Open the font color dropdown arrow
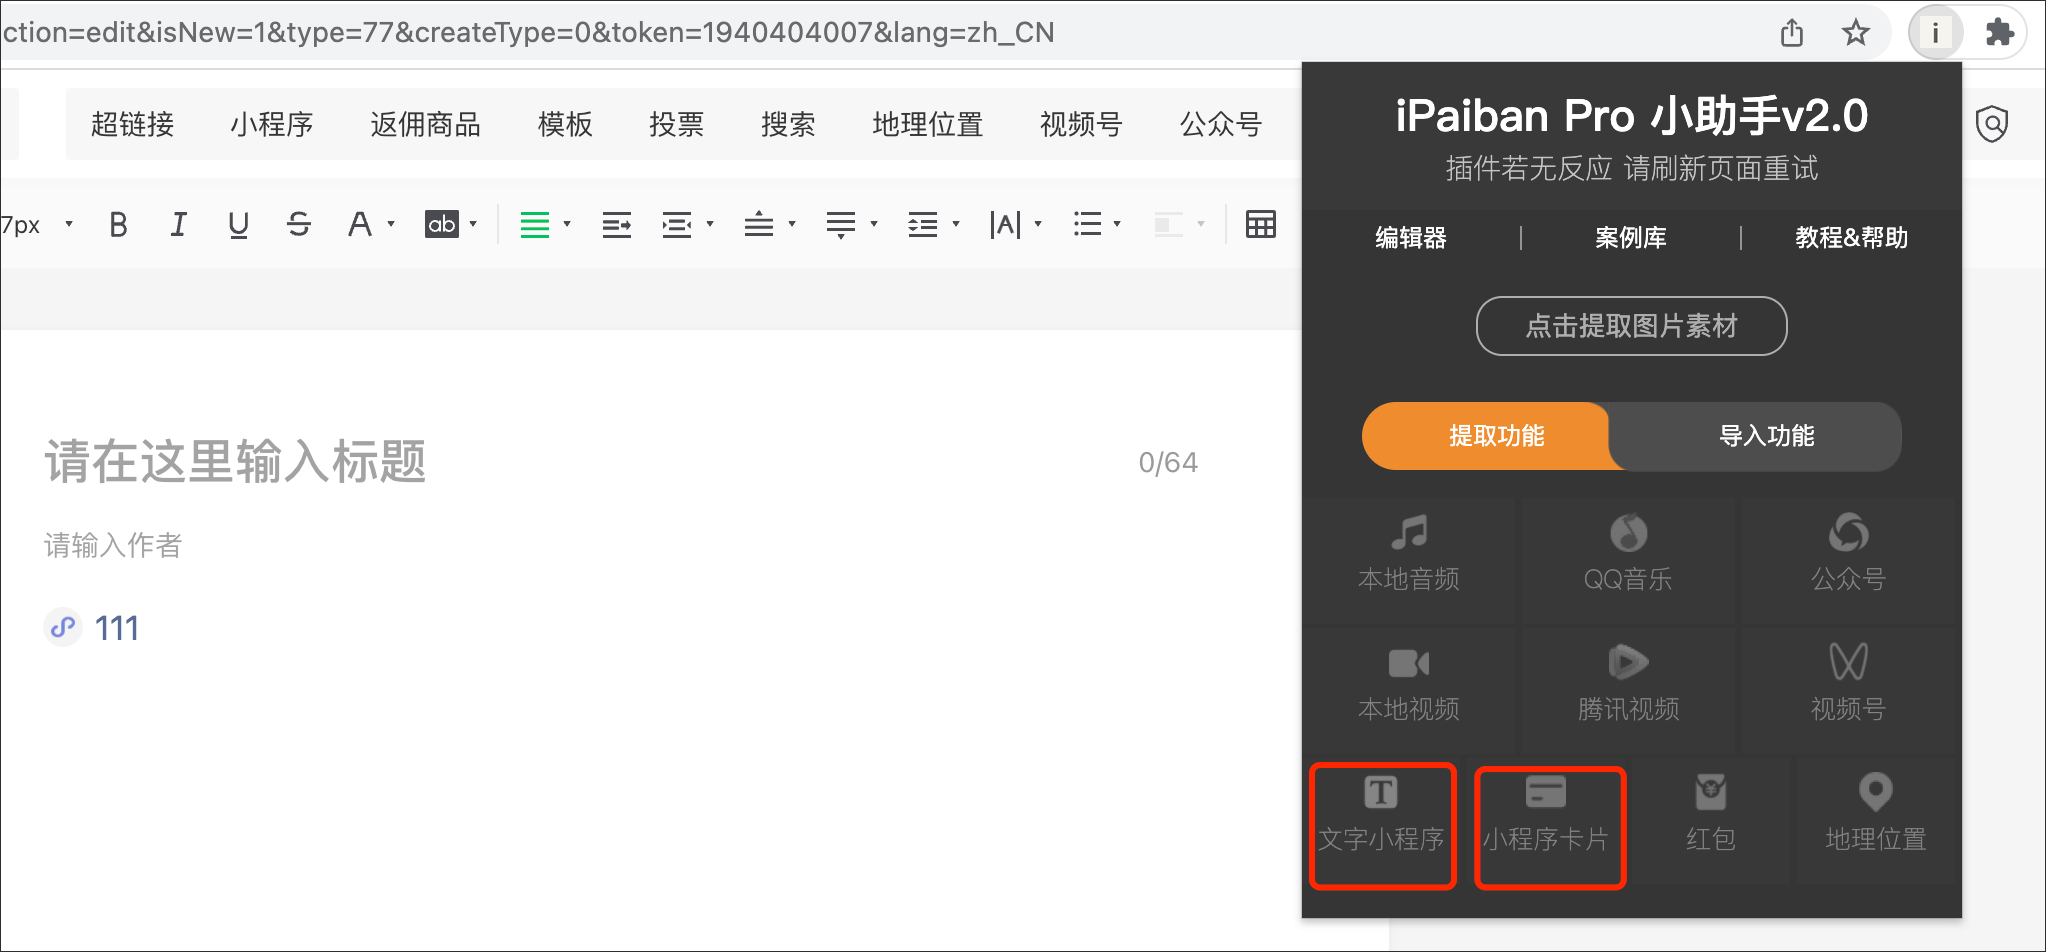 click(x=391, y=225)
